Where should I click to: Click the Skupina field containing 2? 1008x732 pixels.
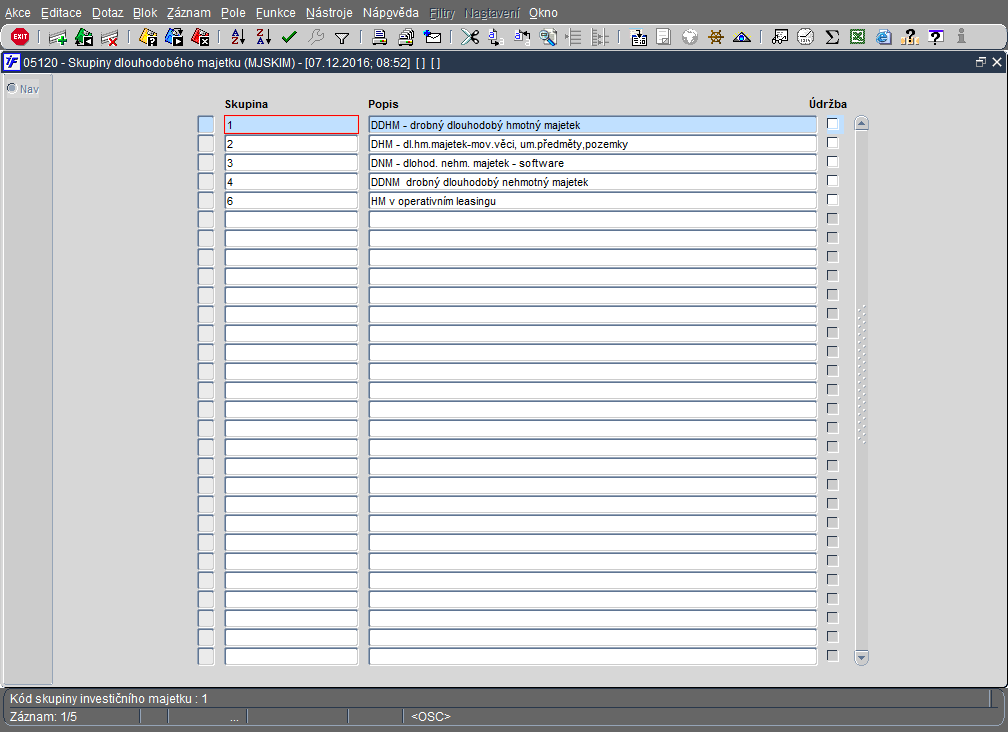[x=291, y=144]
